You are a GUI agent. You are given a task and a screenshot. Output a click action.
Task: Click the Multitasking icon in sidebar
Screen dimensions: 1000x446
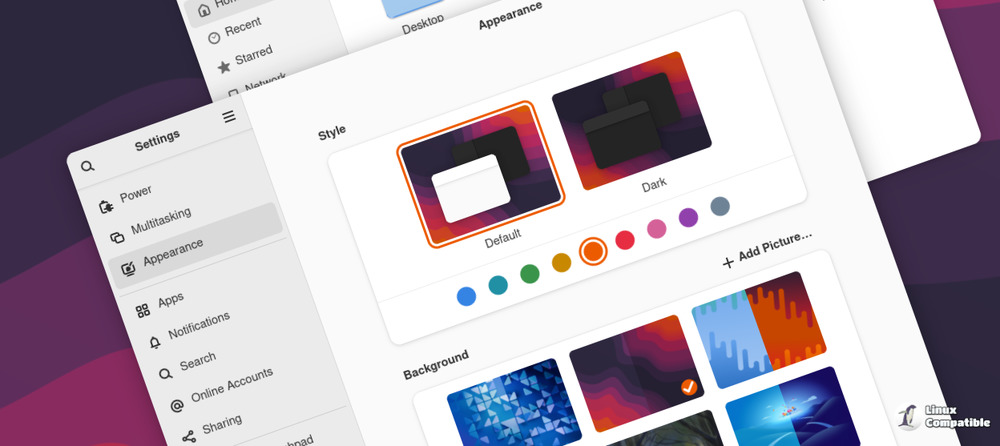(117, 237)
